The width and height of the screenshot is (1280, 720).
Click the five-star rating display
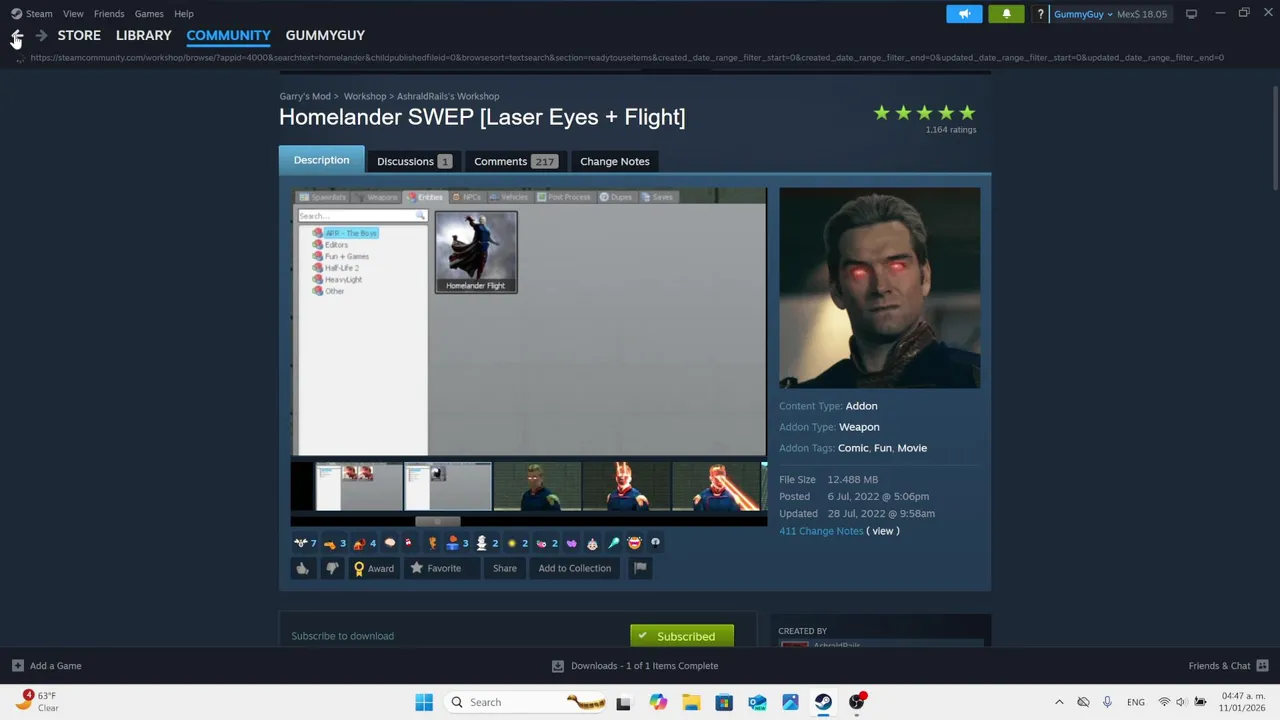point(924,113)
